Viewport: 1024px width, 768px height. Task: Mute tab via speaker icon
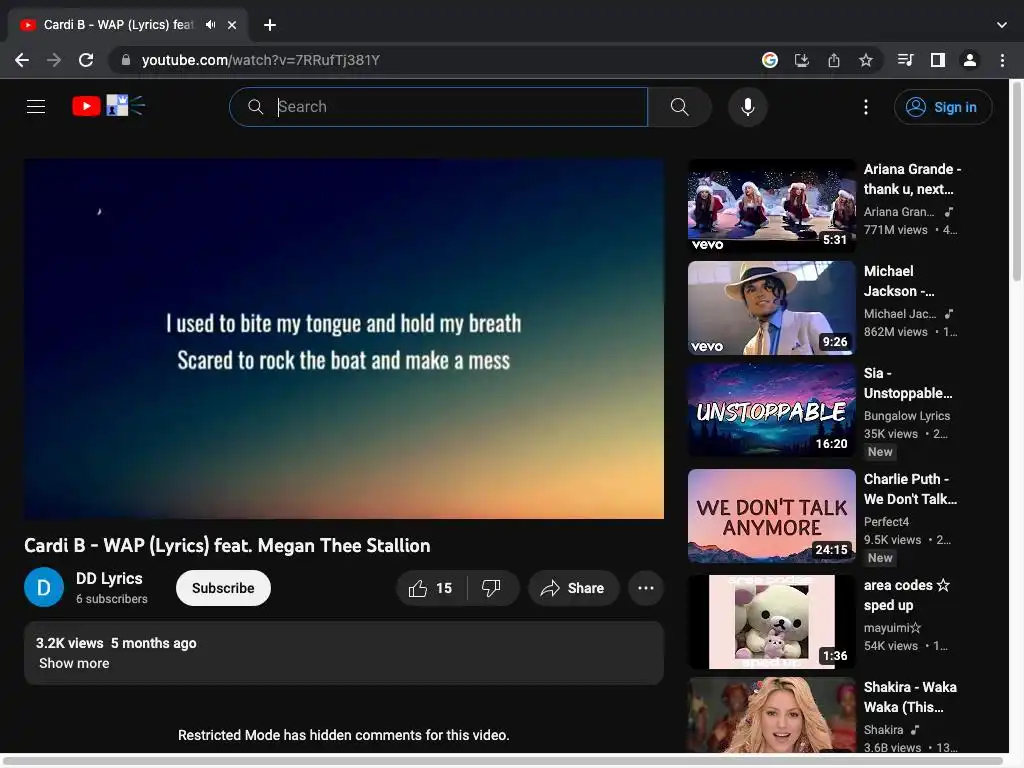click(210, 25)
